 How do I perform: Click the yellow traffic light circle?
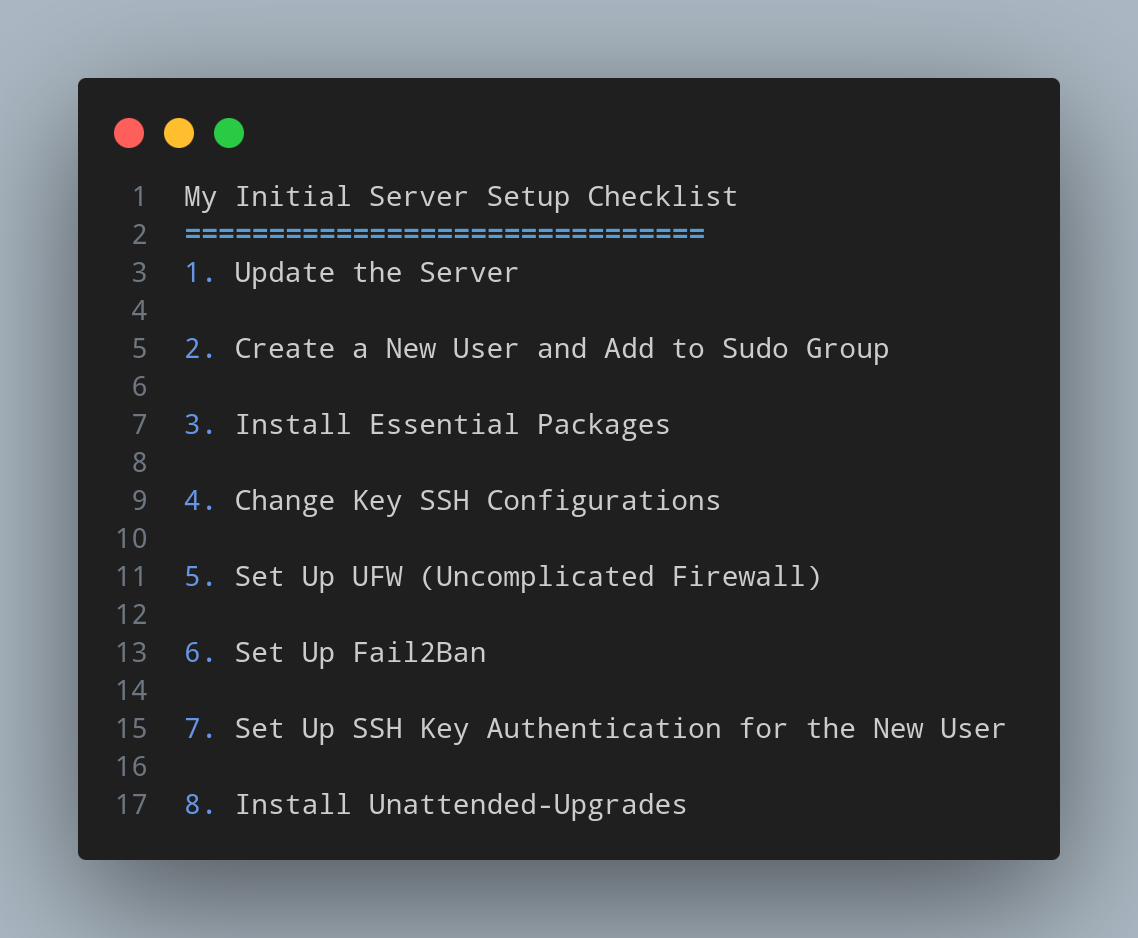(179, 132)
